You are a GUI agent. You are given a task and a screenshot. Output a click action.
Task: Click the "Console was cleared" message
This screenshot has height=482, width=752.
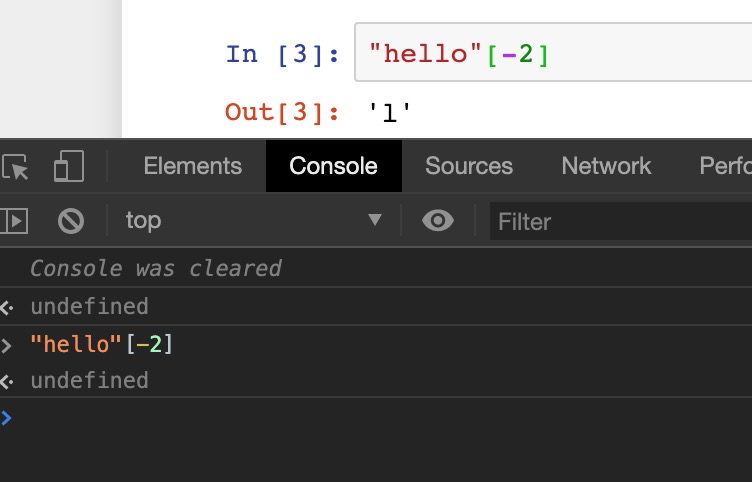point(156,268)
